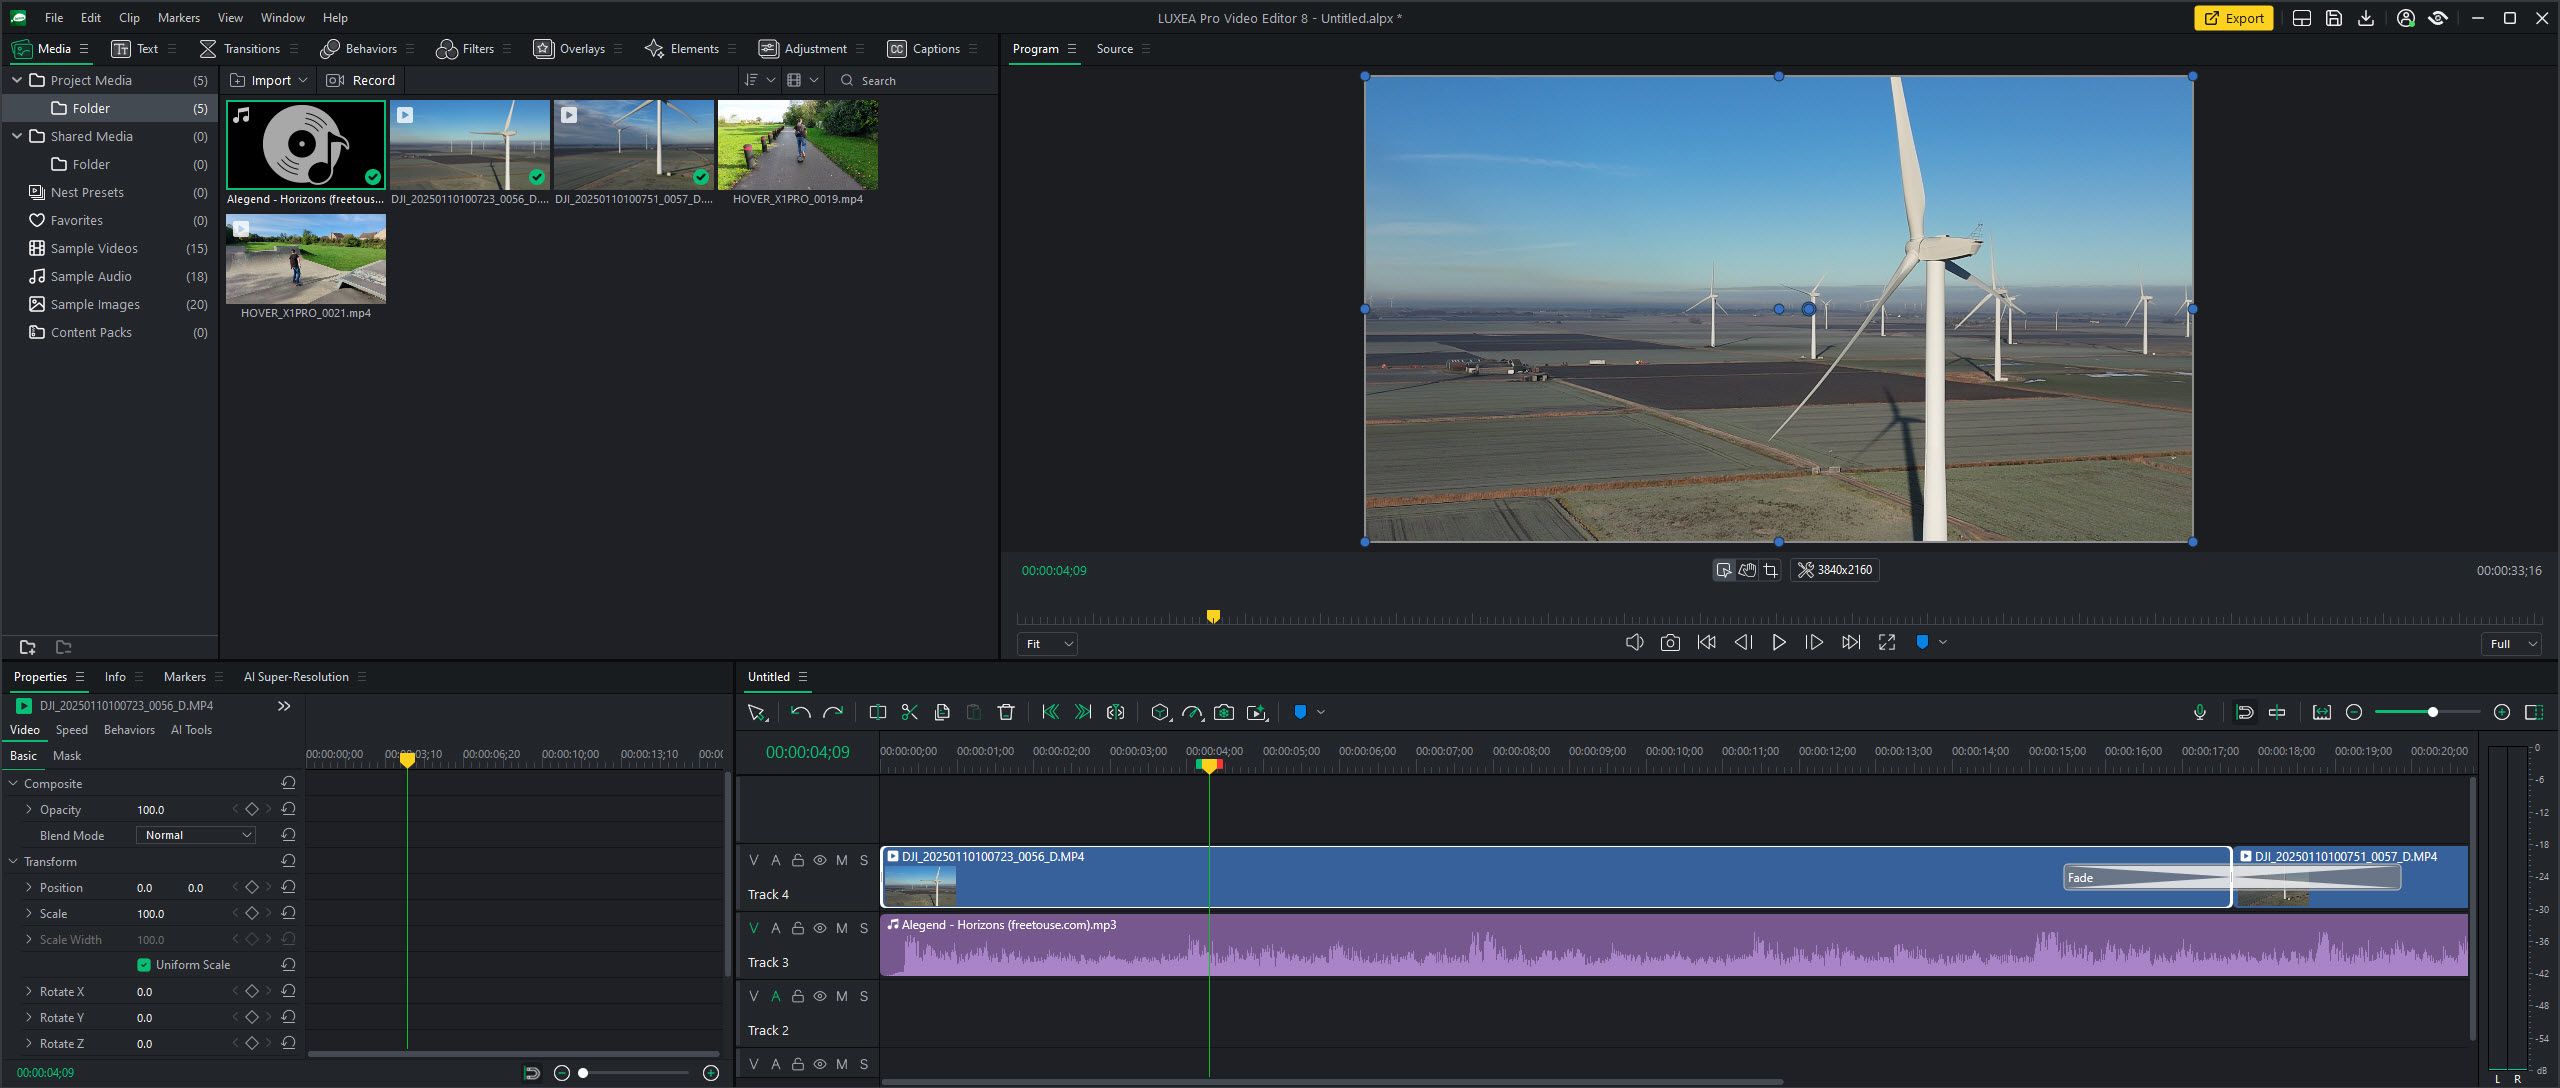Open the Fit zoom dropdown under preview

point(1046,644)
